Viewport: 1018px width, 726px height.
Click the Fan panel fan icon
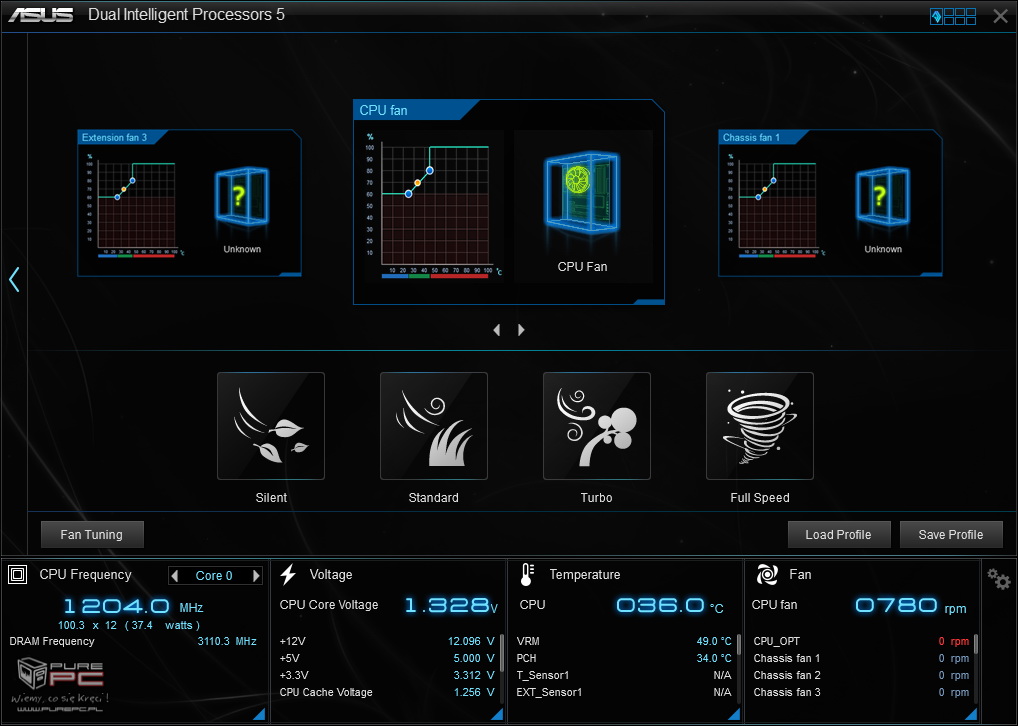coord(767,574)
